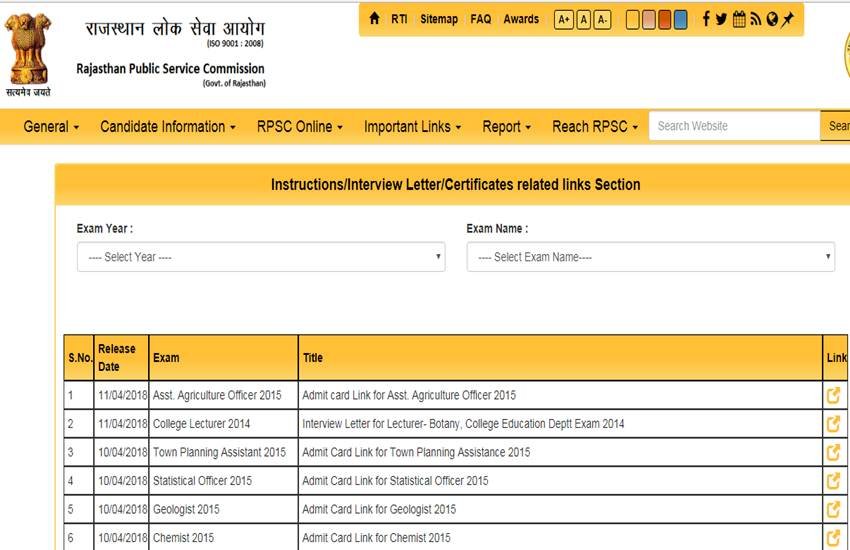Open the RPSC Online menu
The width and height of the screenshot is (850, 550).
point(299,127)
